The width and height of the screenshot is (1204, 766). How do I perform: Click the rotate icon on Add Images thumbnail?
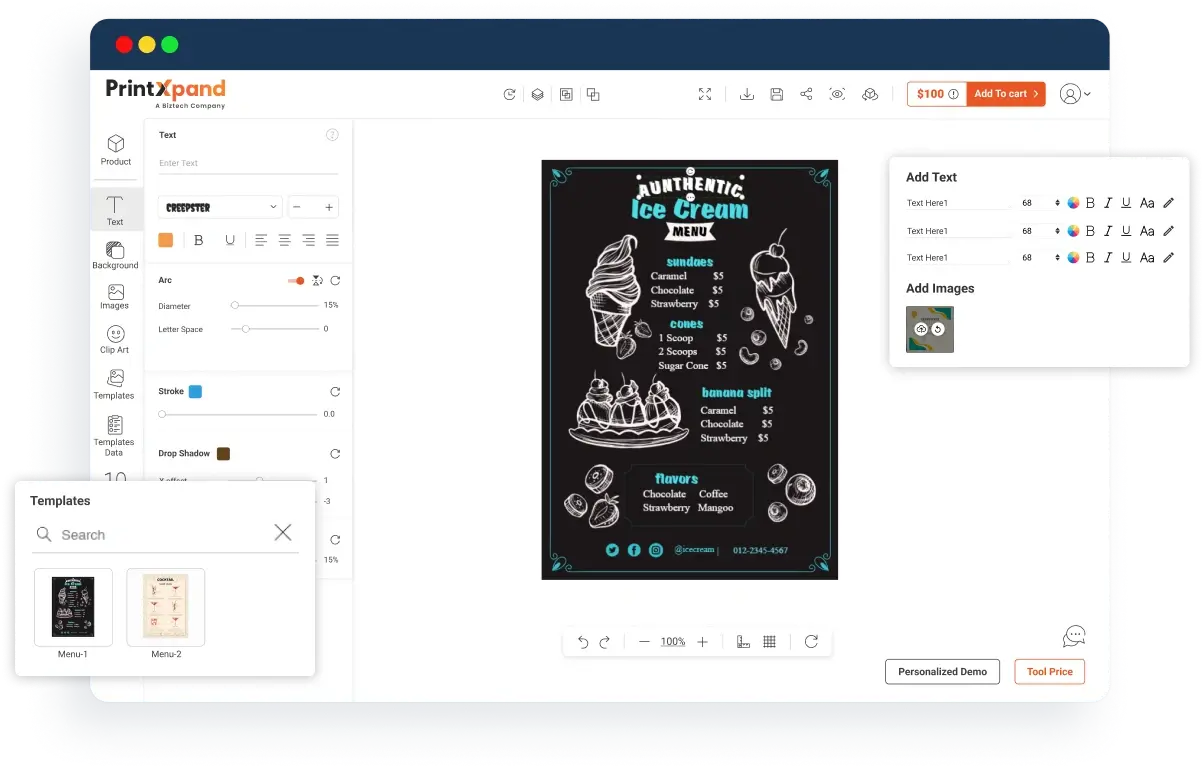(x=938, y=329)
